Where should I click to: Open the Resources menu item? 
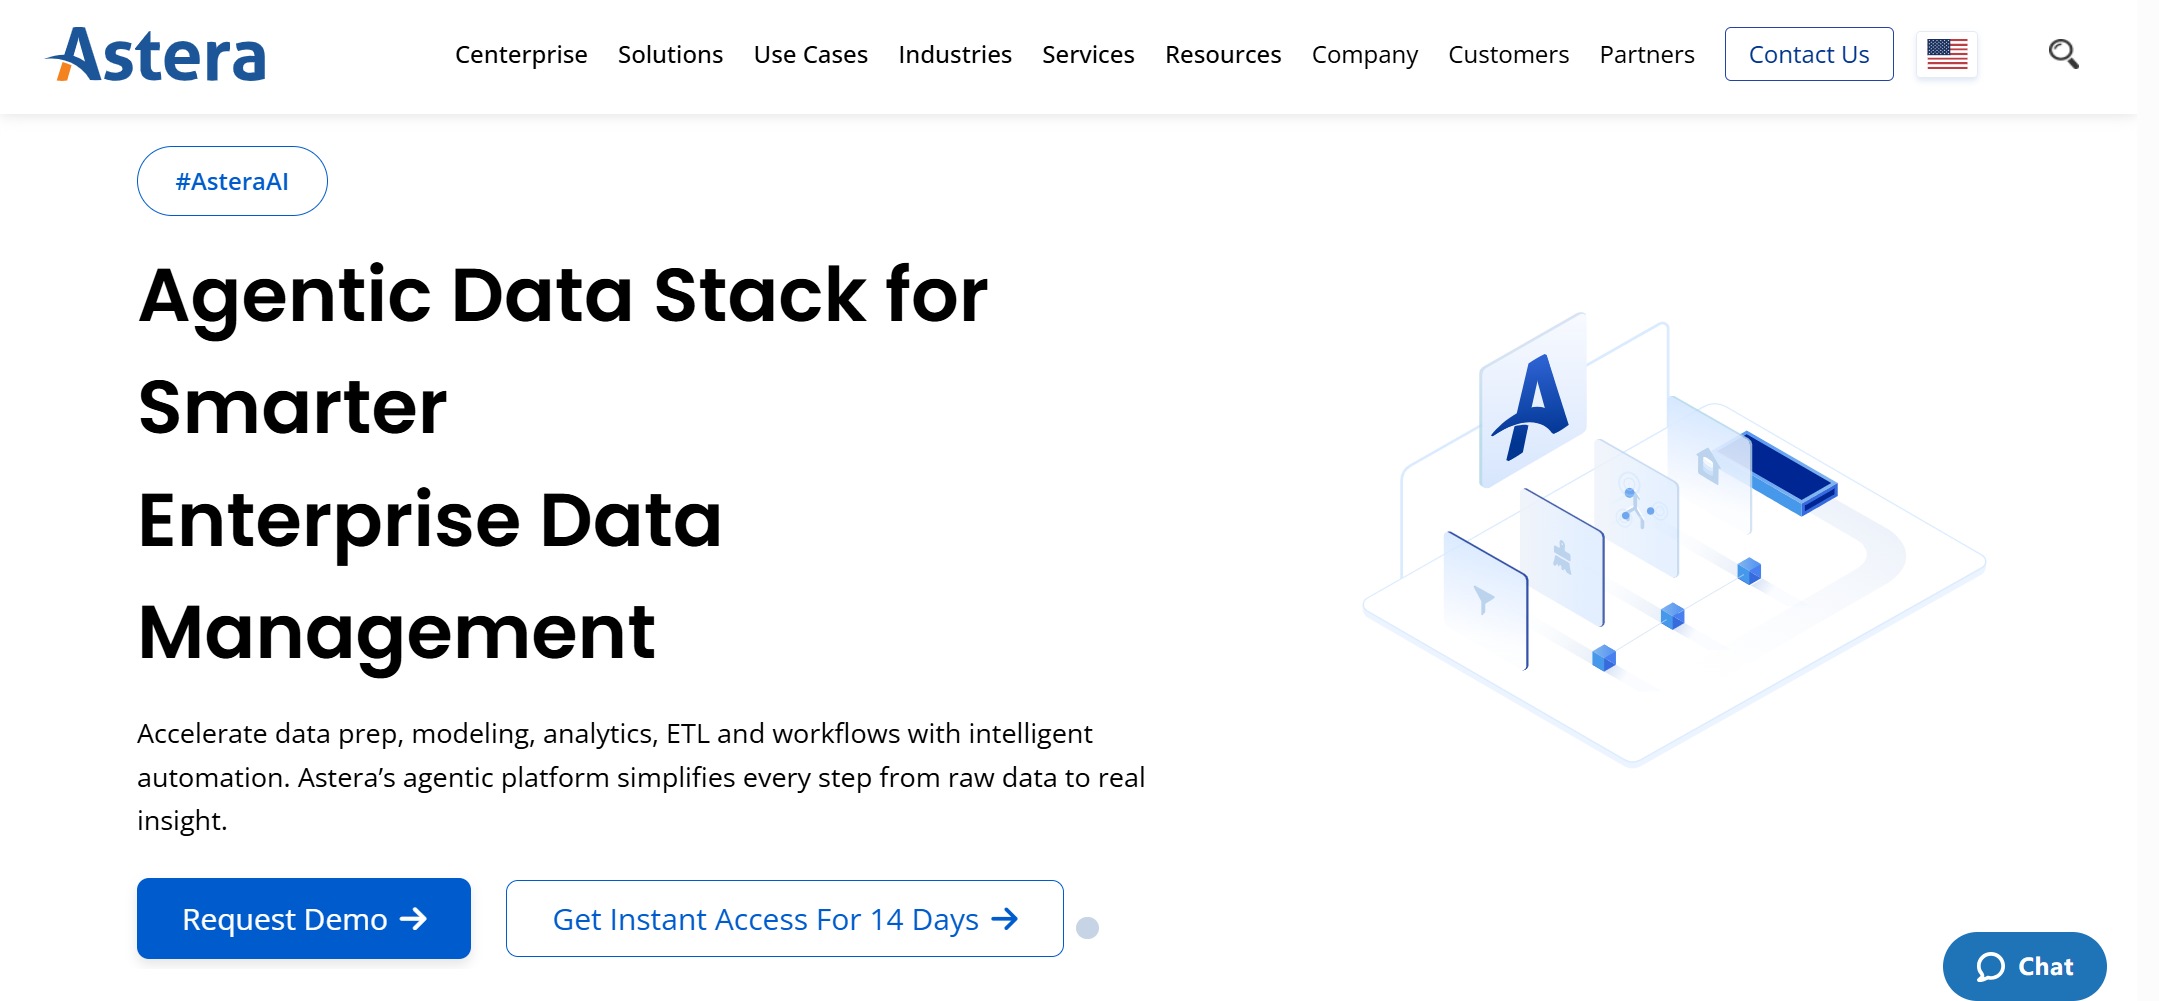1222,55
